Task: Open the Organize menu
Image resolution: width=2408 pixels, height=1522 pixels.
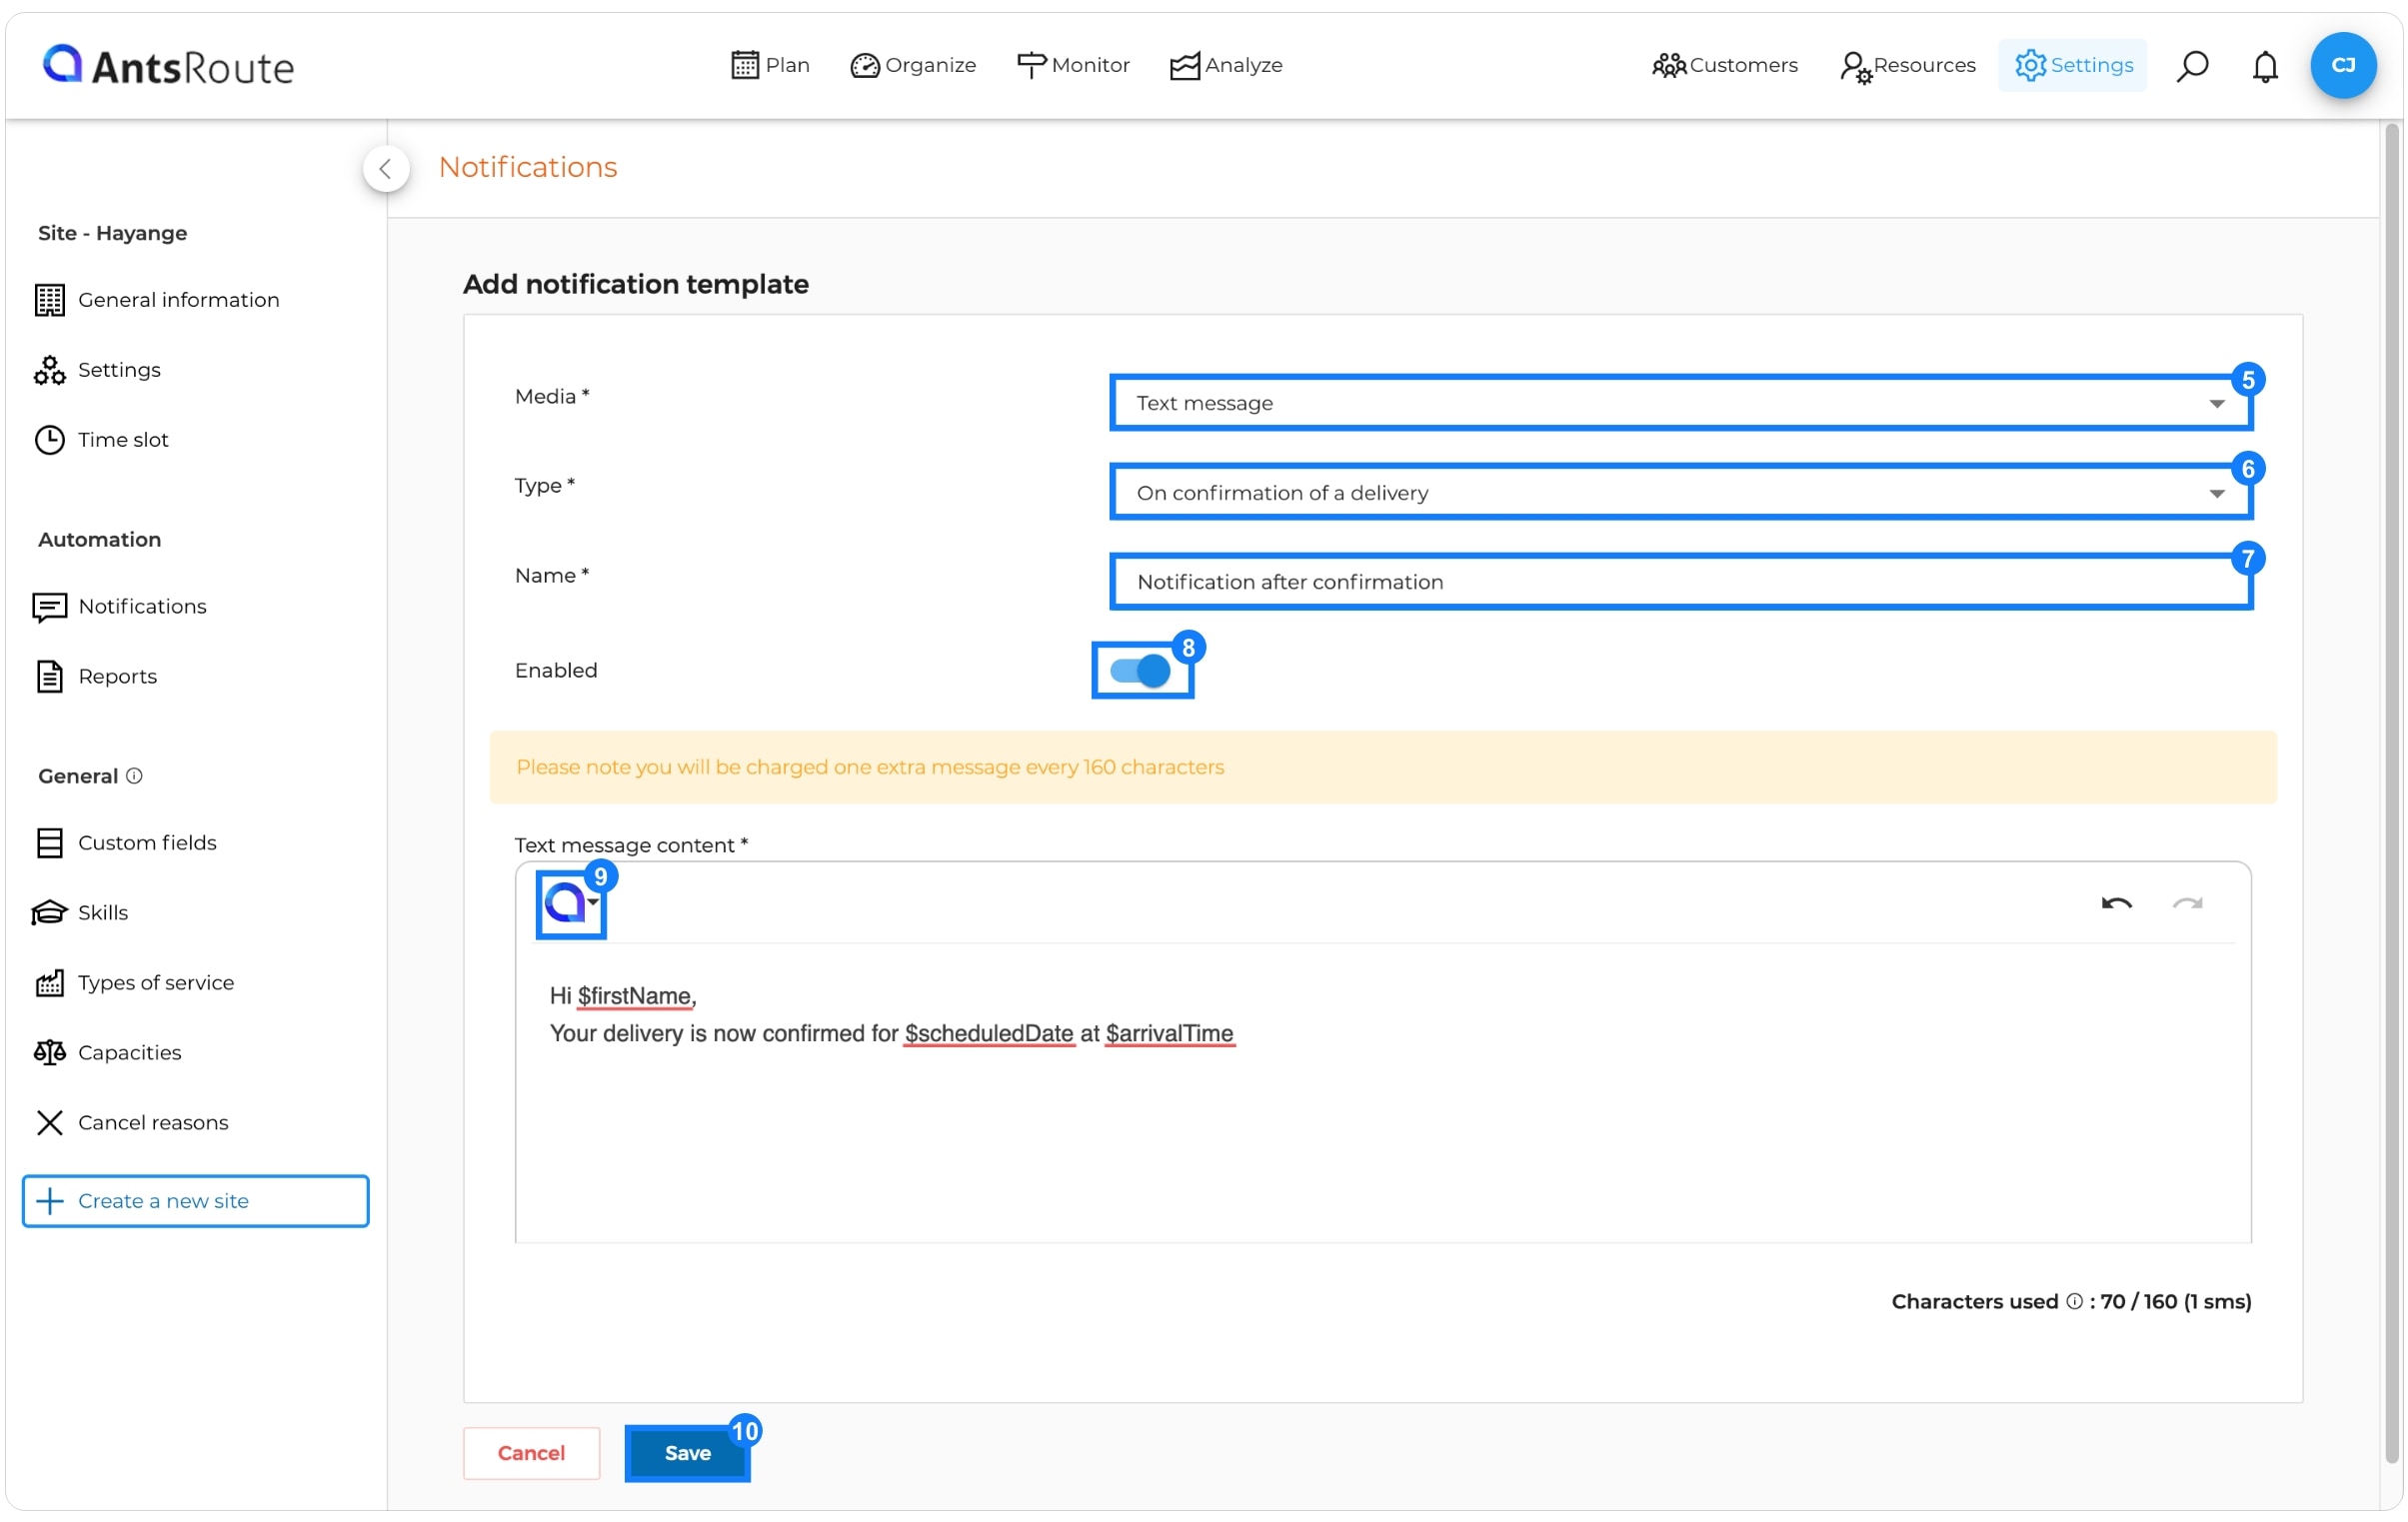Action: coord(912,65)
